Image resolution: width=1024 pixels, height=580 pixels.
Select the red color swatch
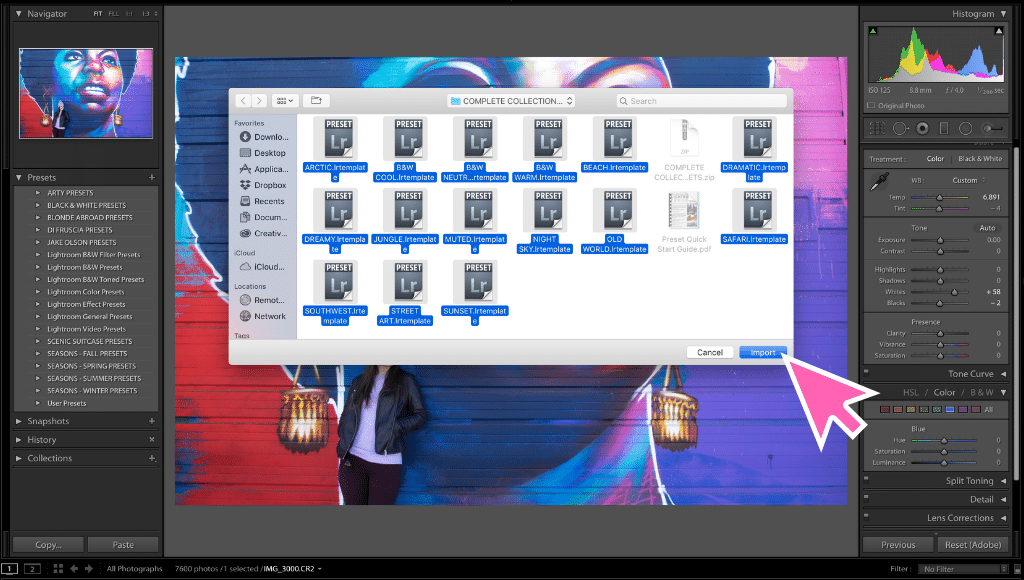tap(885, 410)
